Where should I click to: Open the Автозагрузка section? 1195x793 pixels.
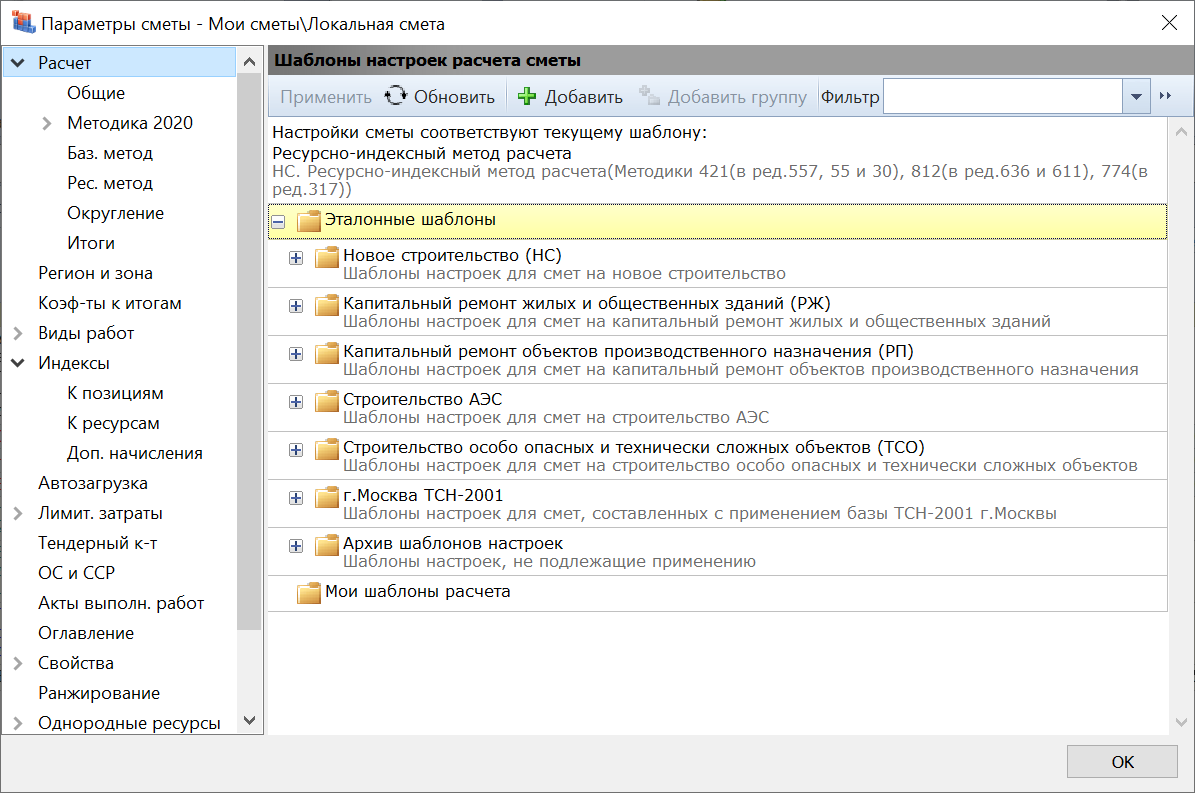click(93, 483)
